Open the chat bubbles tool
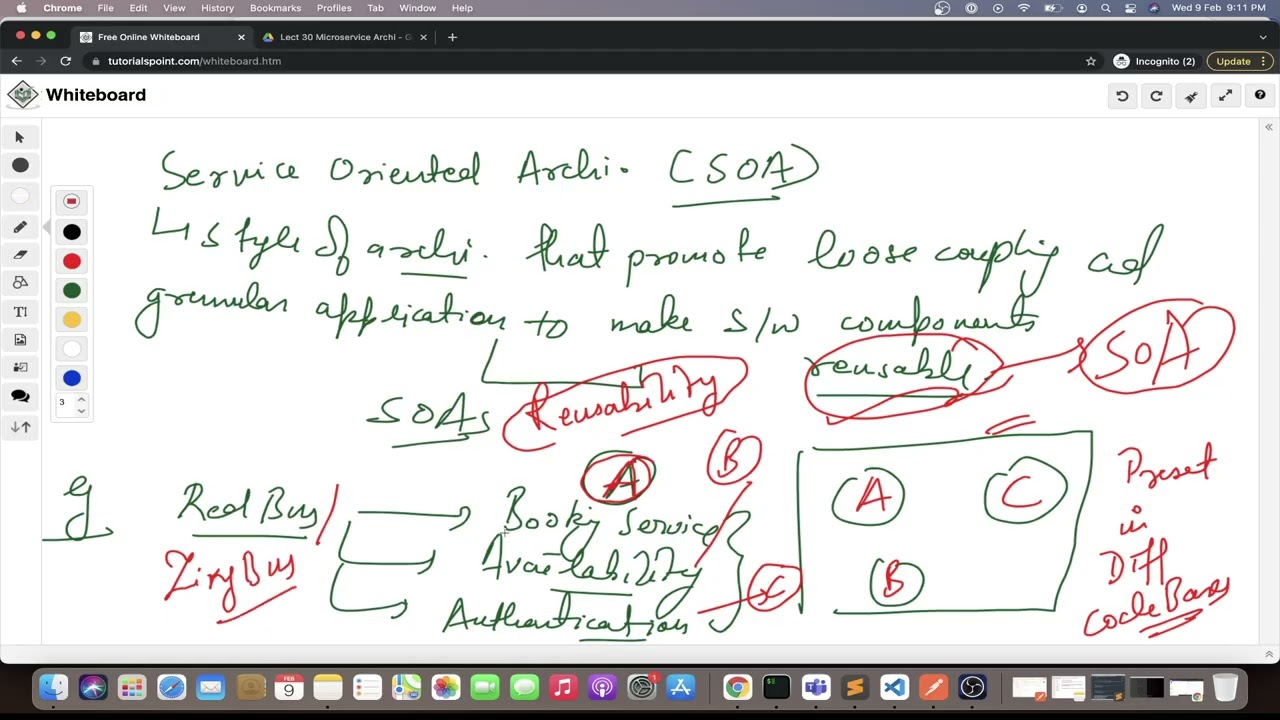Screen dimensions: 1280x720 [x=20, y=397]
